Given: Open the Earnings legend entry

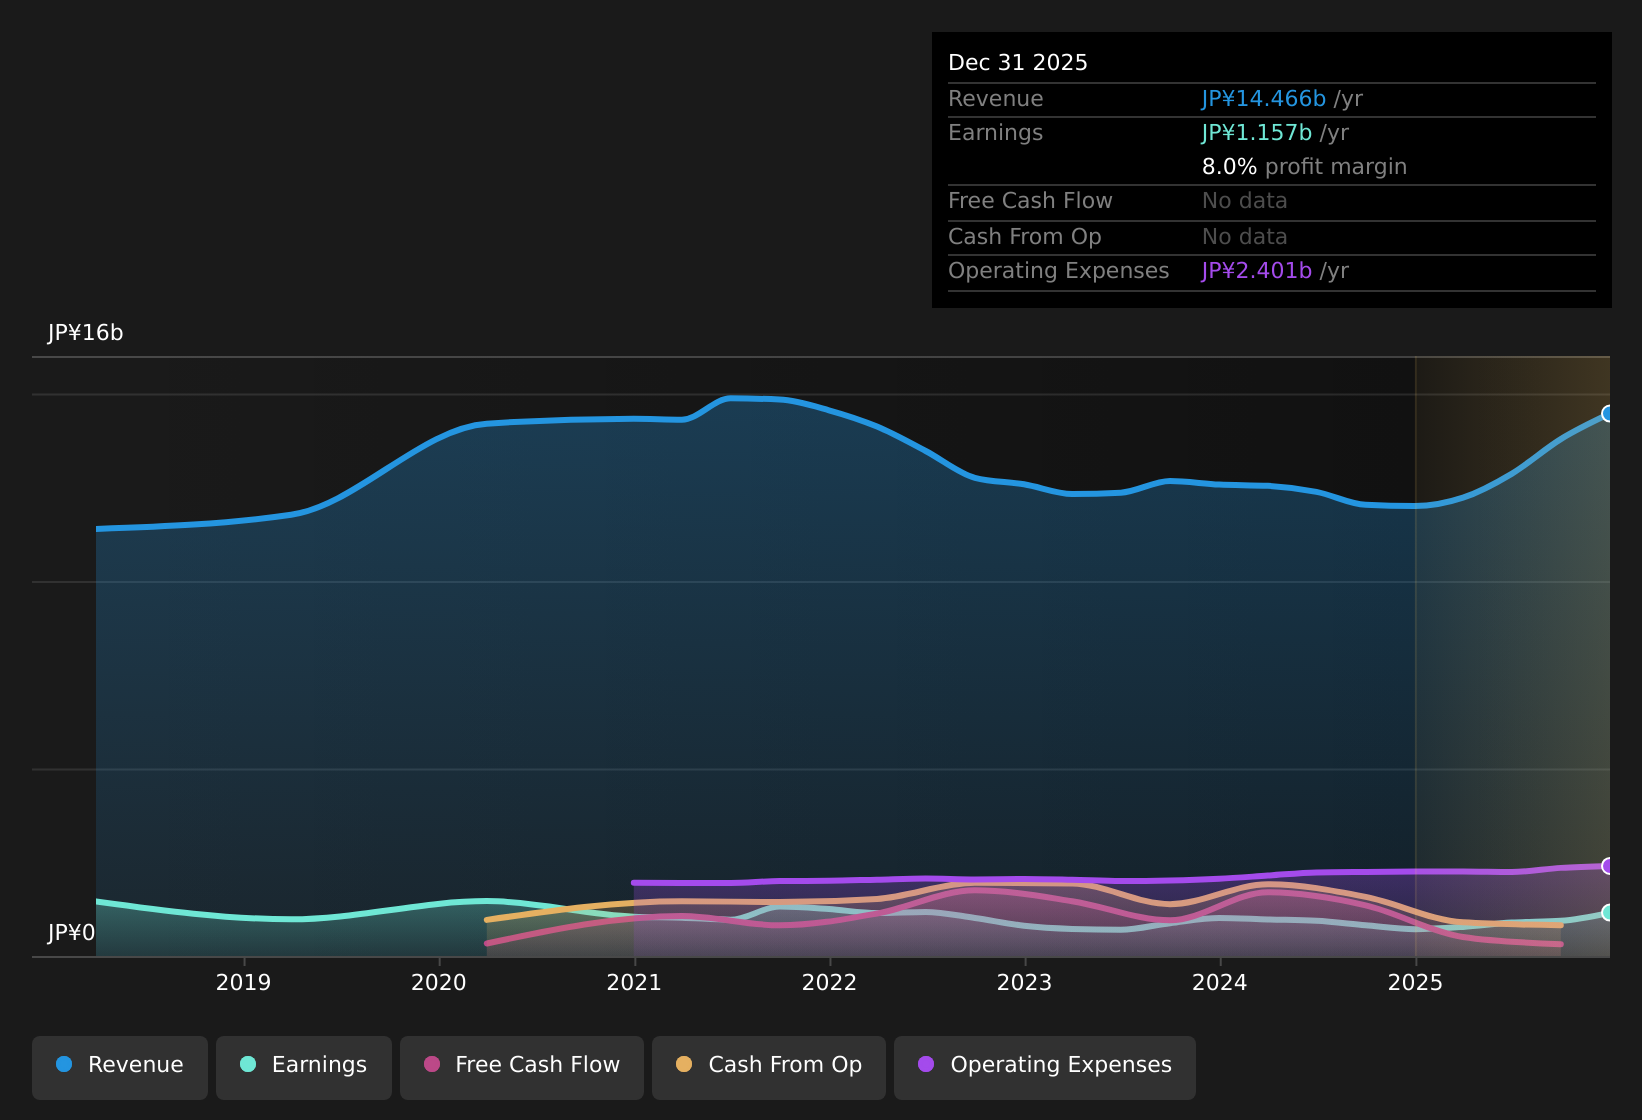Looking at the screenshot, I should click(x=303, y=1065).
